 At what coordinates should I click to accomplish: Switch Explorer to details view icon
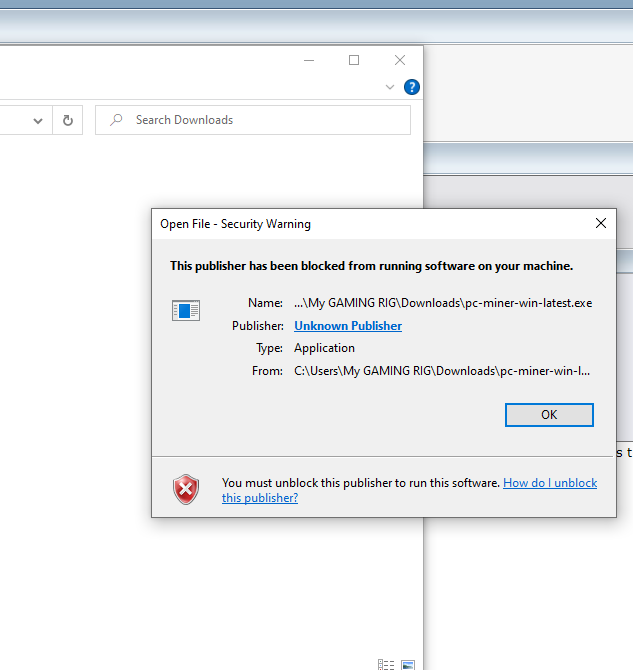[386, 664]
